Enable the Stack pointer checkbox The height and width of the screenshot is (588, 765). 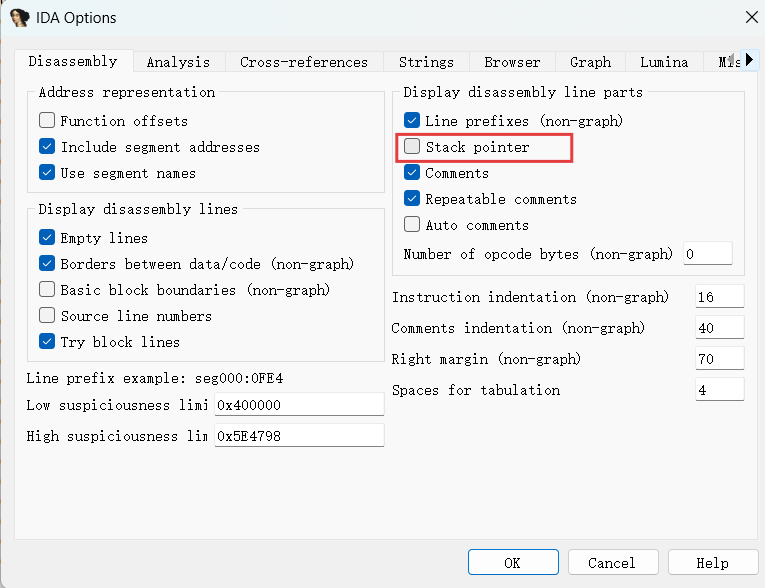point(412,147)
